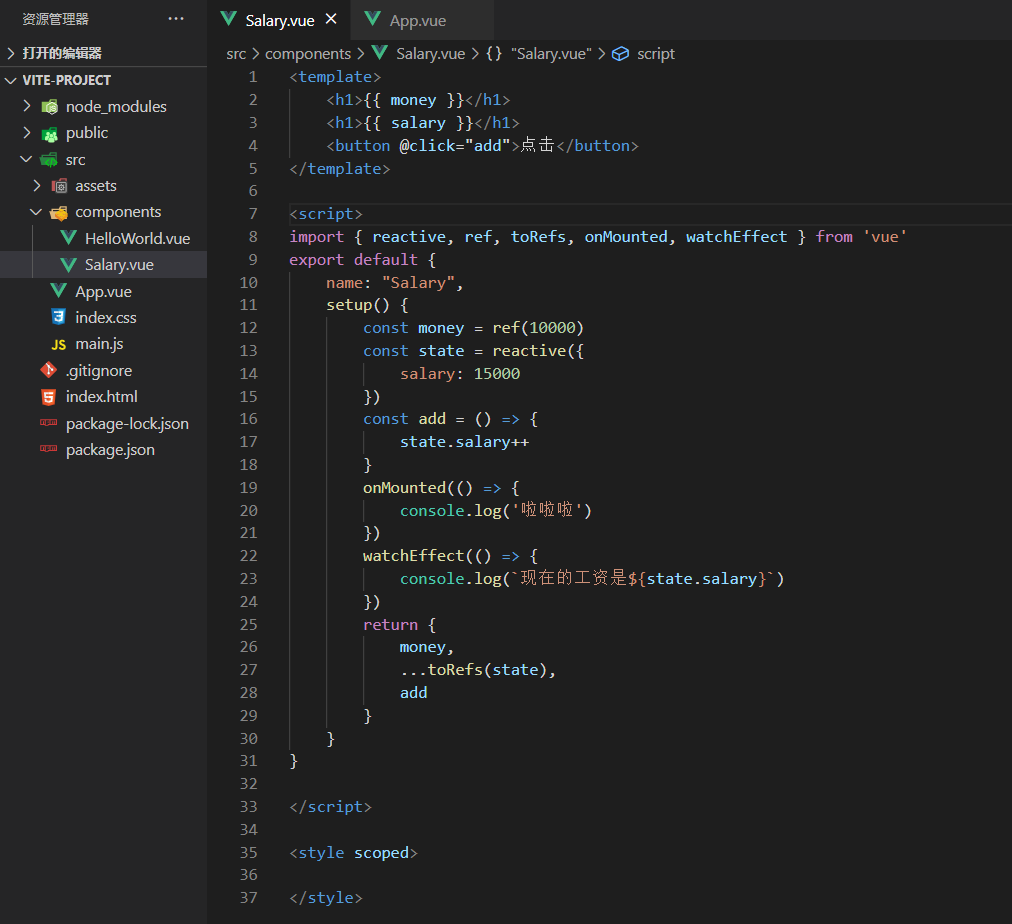Collapse the src folder
The width and height of the screenshot is (1012, 924).
coord(26,159)
